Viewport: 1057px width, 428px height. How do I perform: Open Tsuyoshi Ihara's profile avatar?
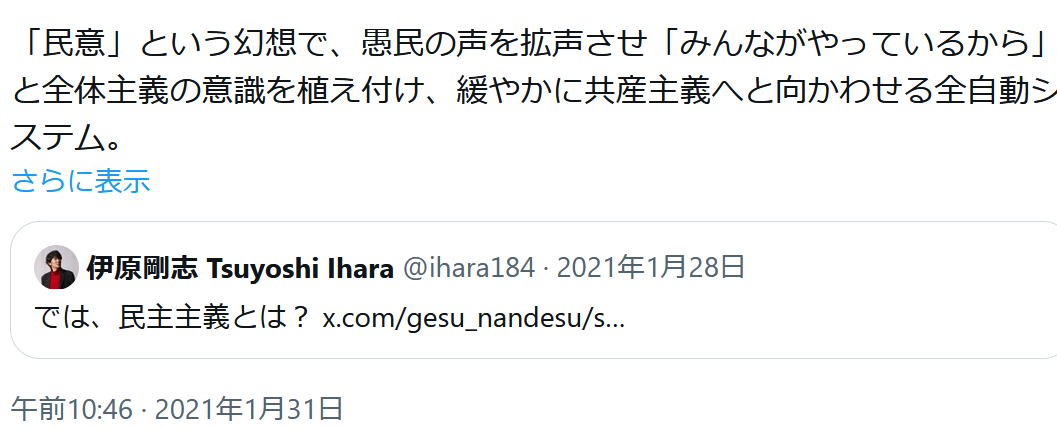[56, 267]
